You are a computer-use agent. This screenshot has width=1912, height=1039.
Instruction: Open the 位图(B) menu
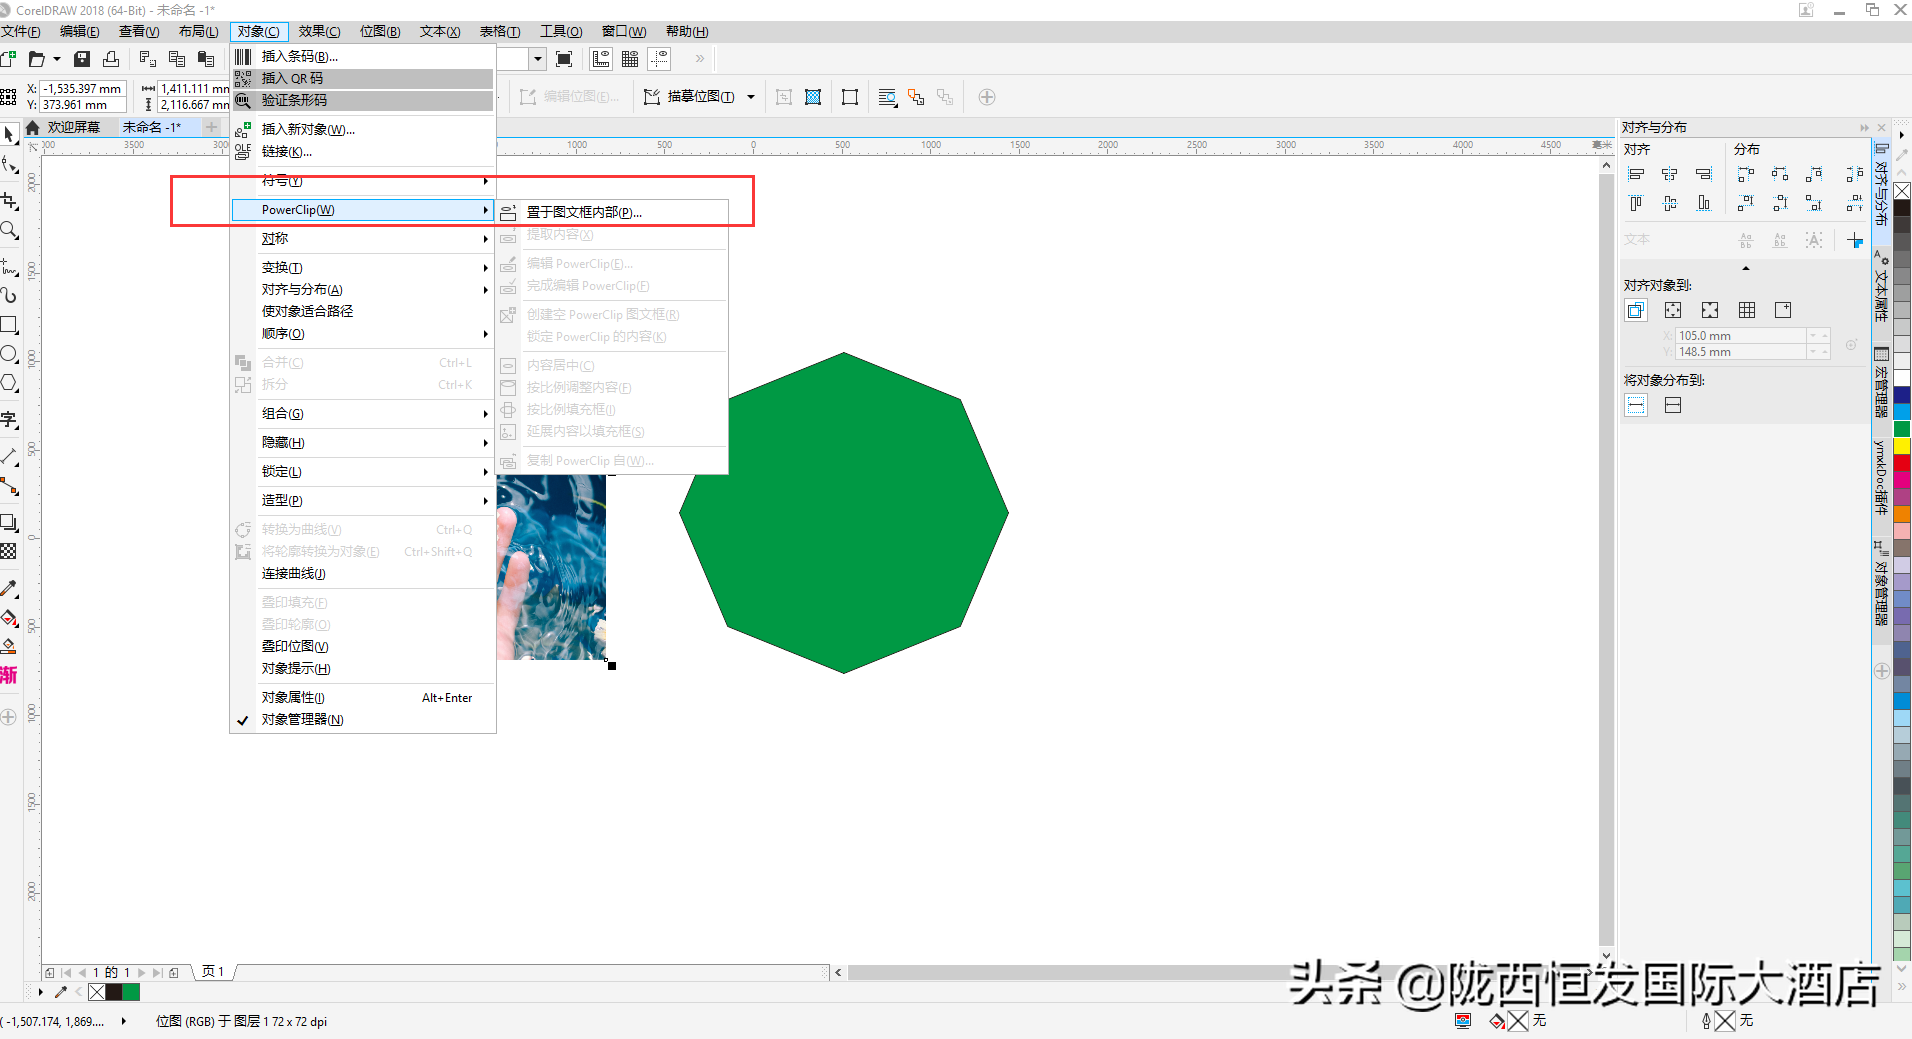[x=380, y=32]
